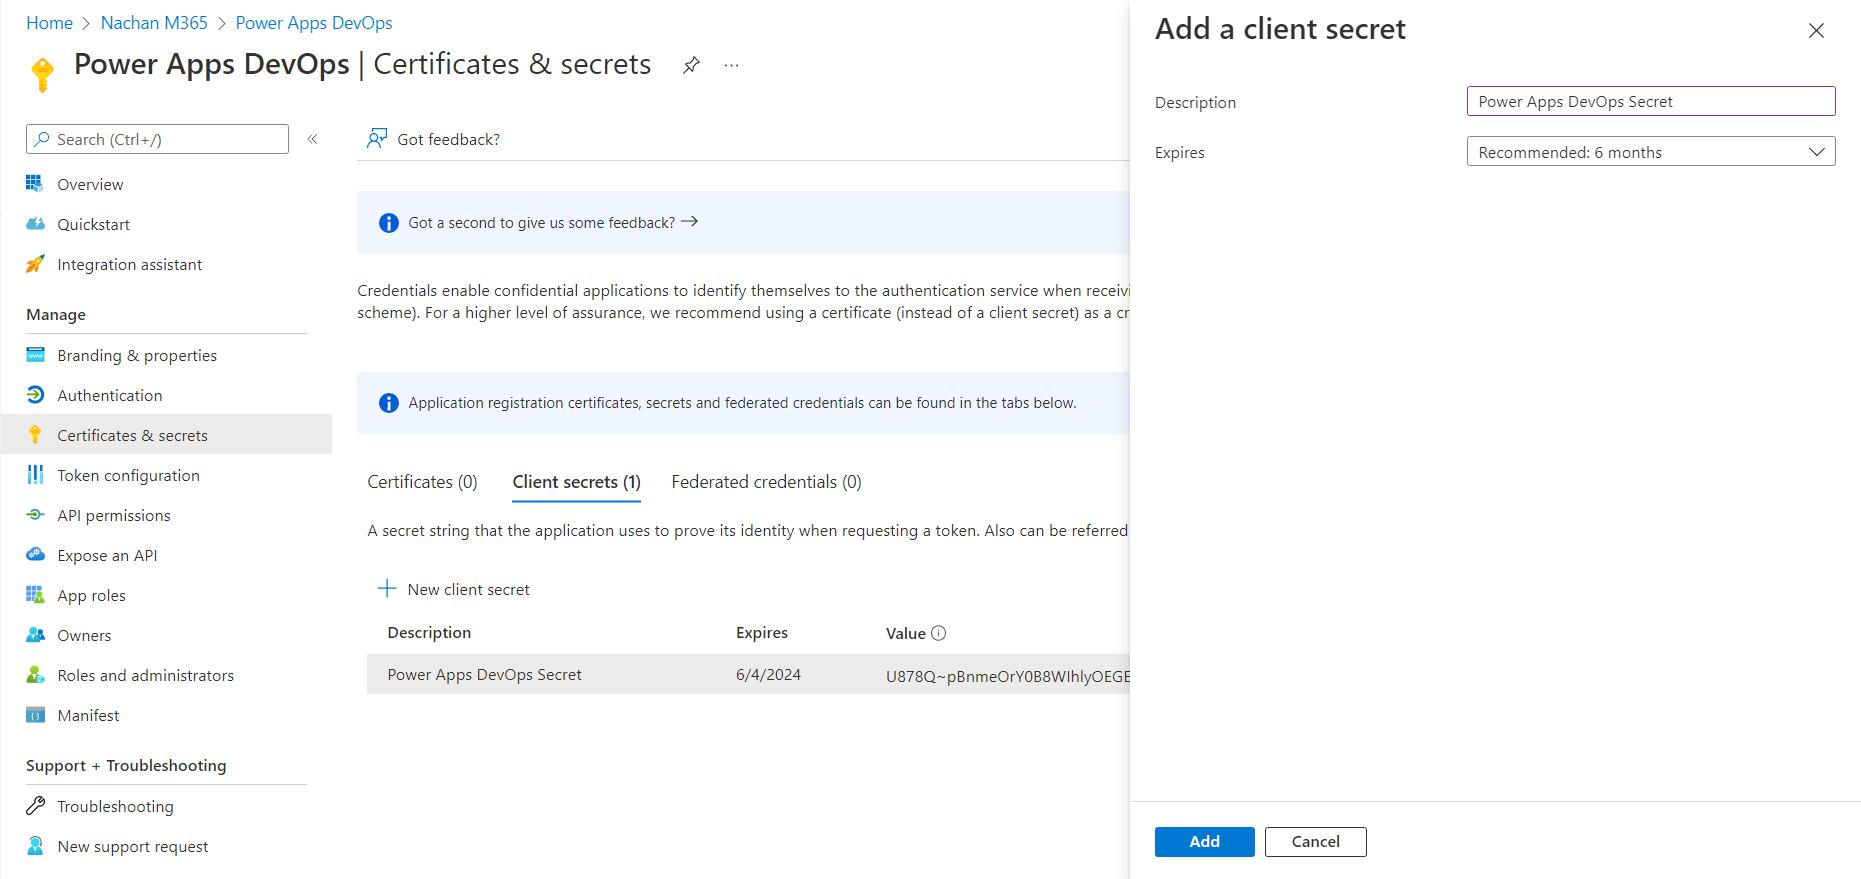Switch to the Certificates (0) tab

(422, 482)
